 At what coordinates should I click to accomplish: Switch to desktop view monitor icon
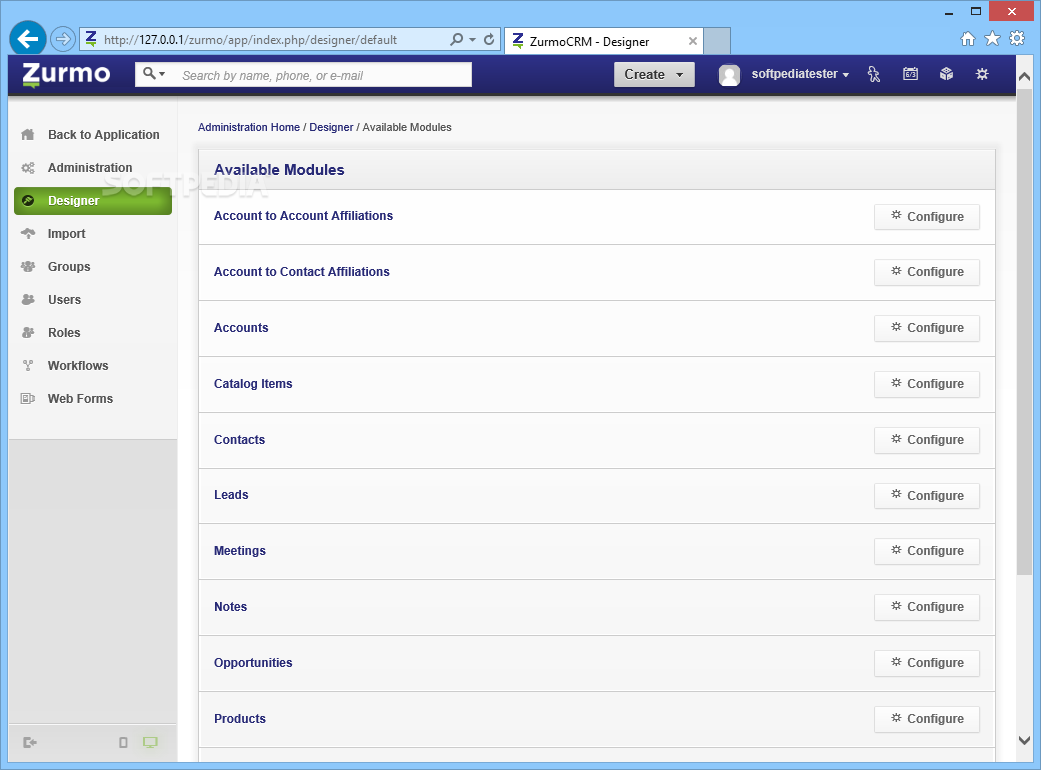pos(151,743)
